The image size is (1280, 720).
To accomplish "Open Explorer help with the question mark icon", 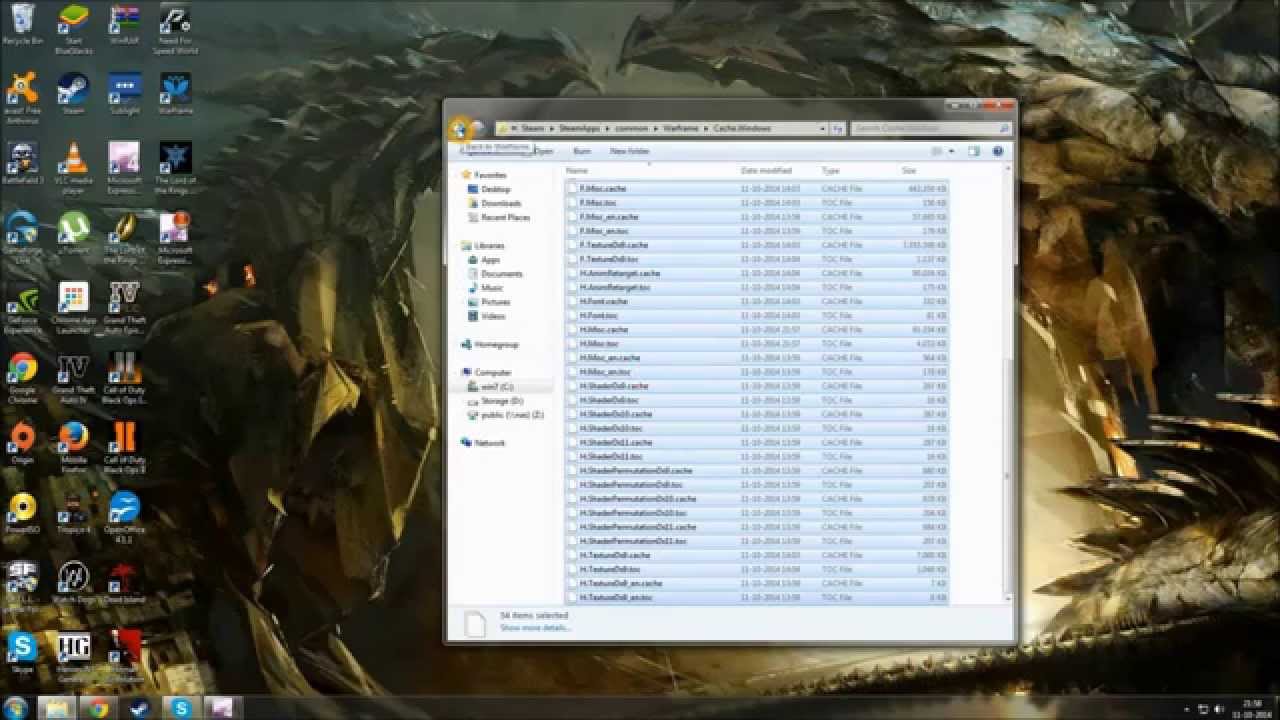I will (x=997, y=151).
